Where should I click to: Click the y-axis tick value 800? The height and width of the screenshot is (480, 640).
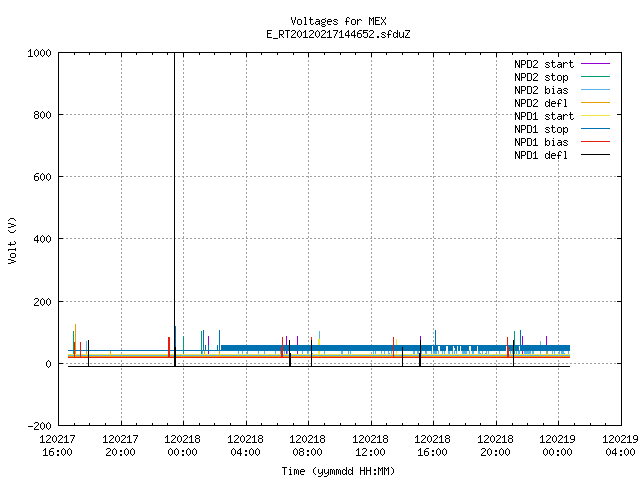click(42, 115)
